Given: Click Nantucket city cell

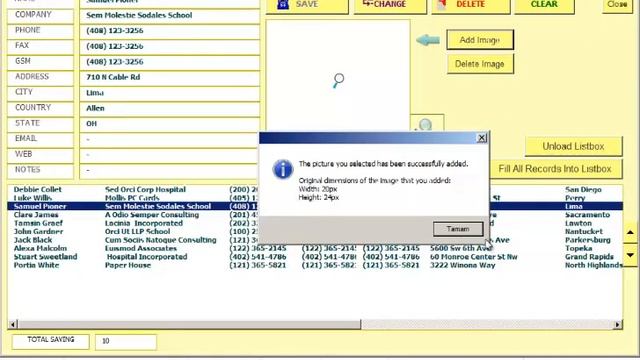Looking at the screenshot, I should pos(584,231).
